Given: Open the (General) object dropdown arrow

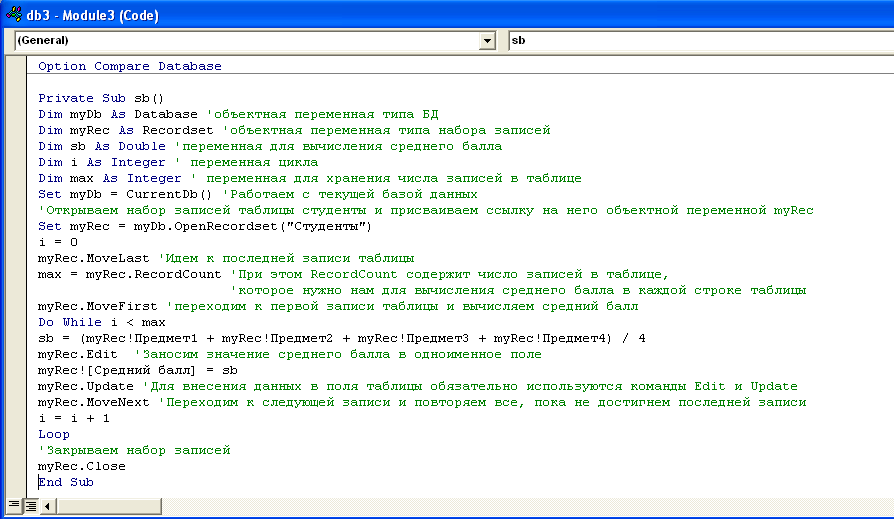Looking at the screenshot, I should pos(487,40).
